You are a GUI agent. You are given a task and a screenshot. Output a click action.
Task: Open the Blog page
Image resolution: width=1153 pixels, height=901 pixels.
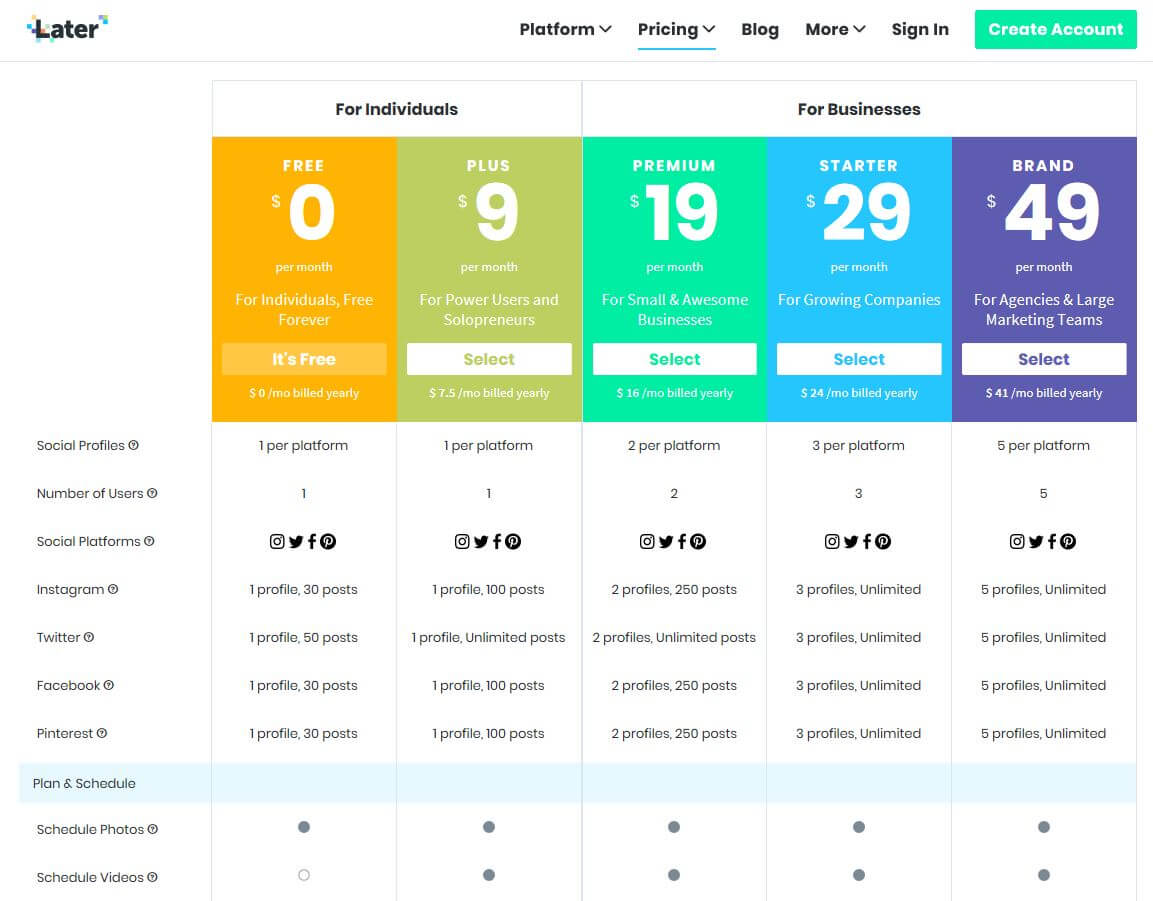[x=760, y=29]
